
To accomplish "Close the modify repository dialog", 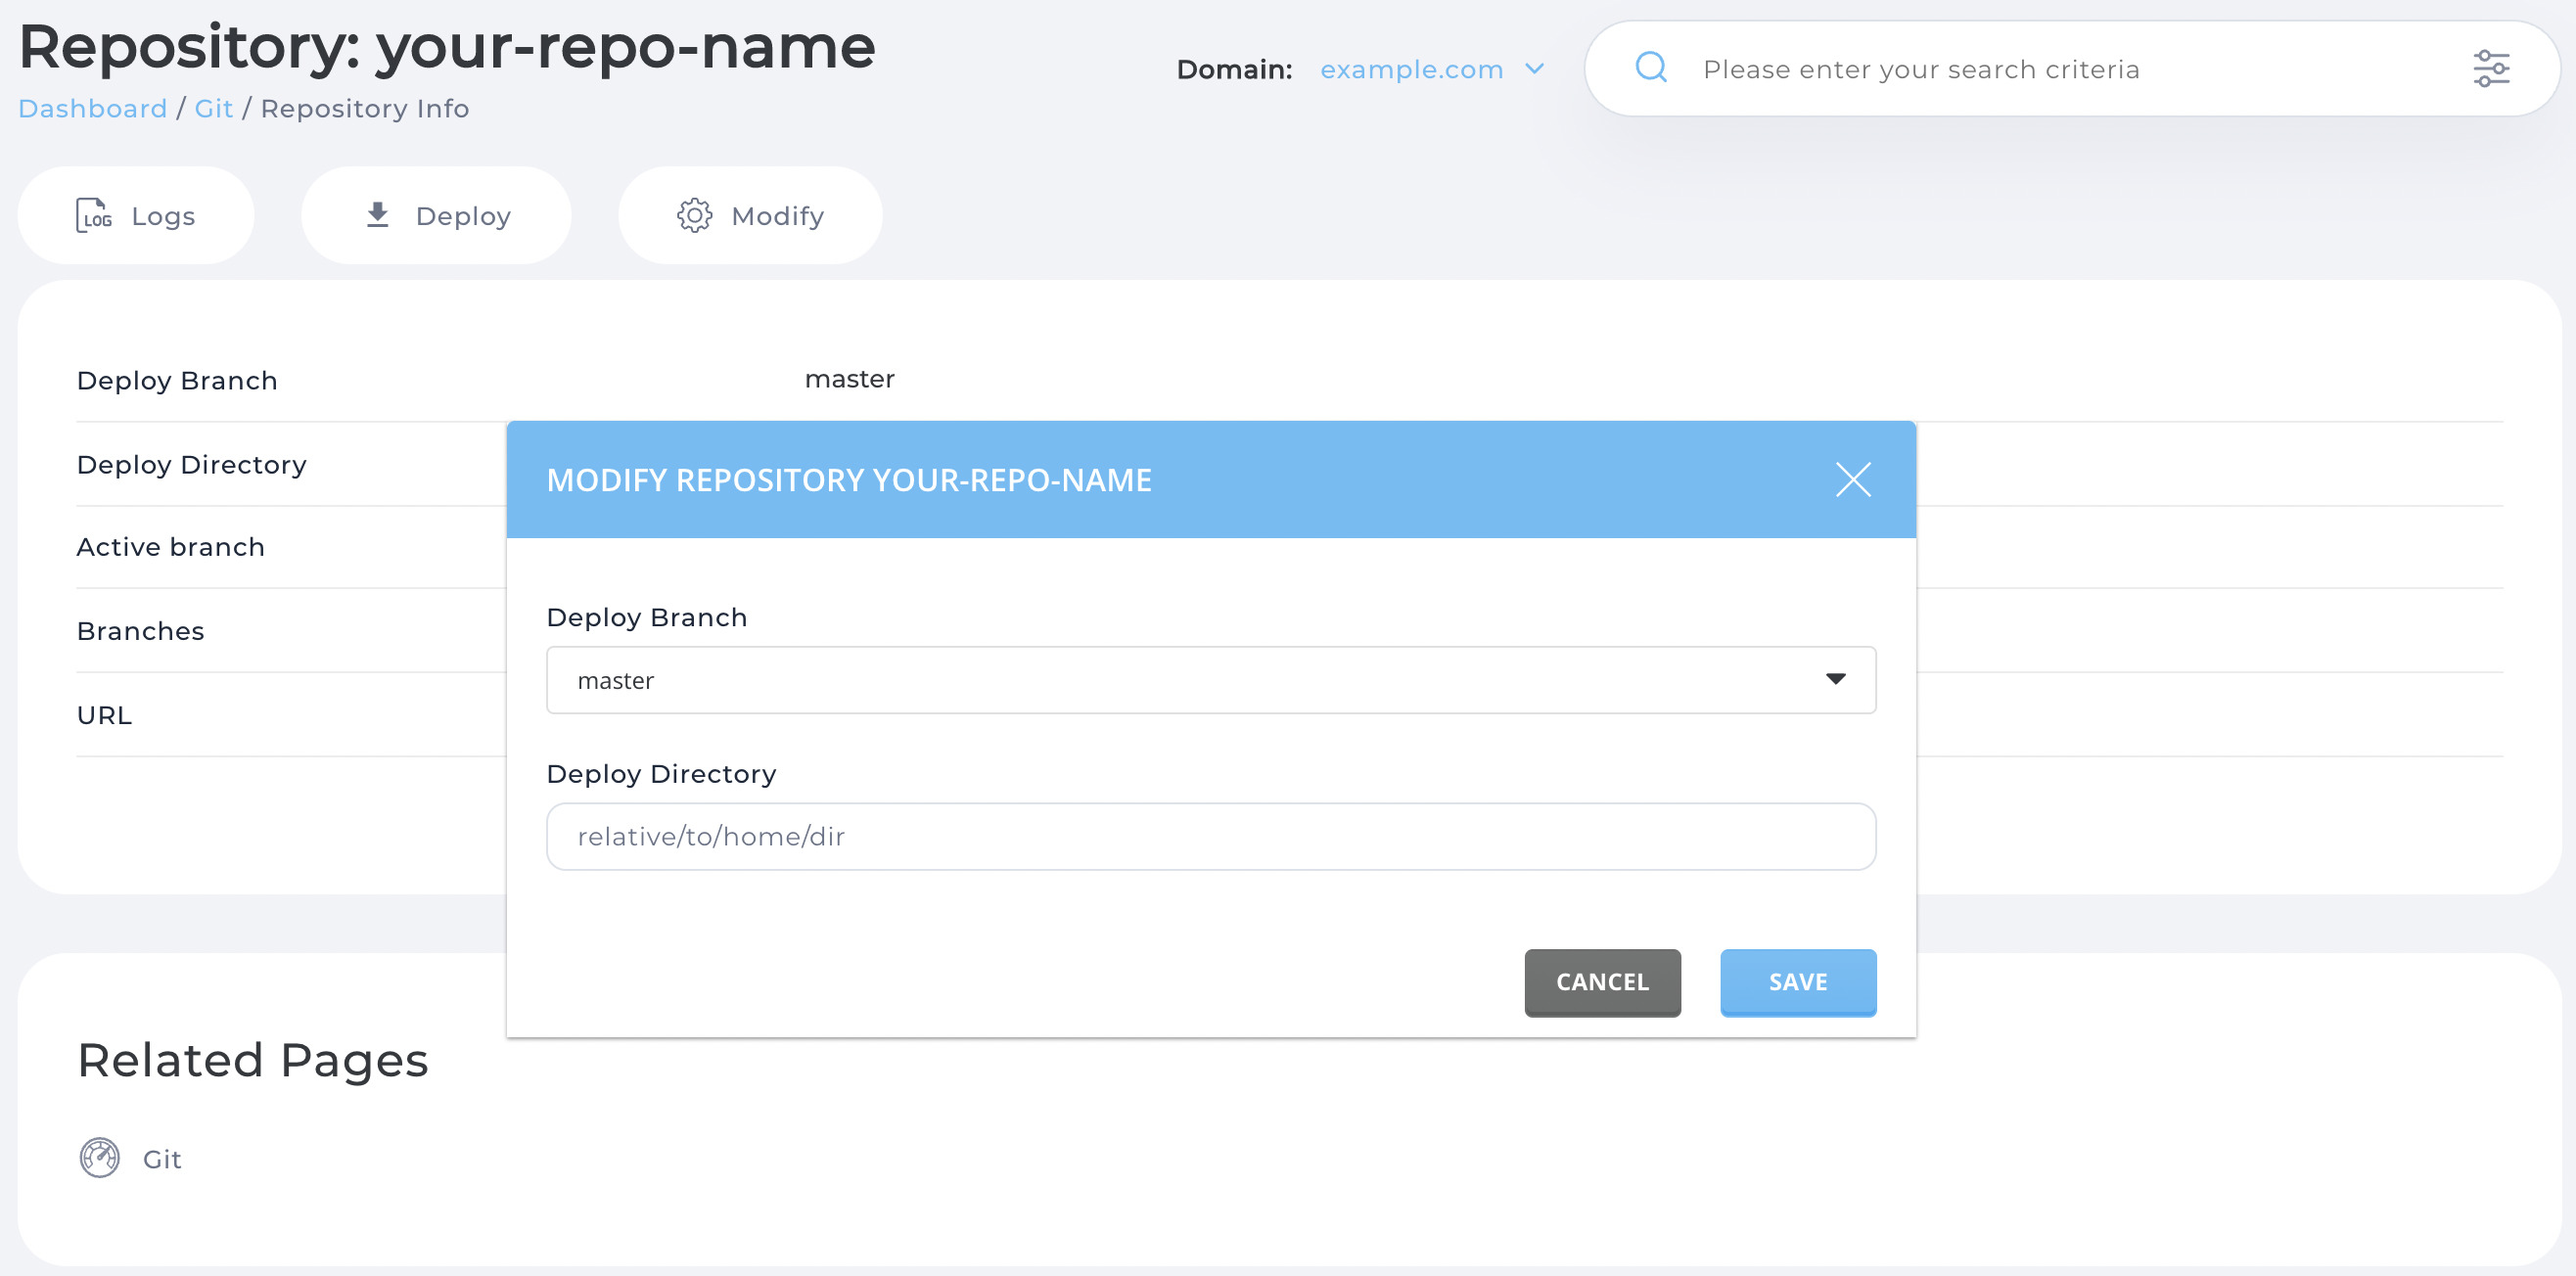I will coord(1854,479).
